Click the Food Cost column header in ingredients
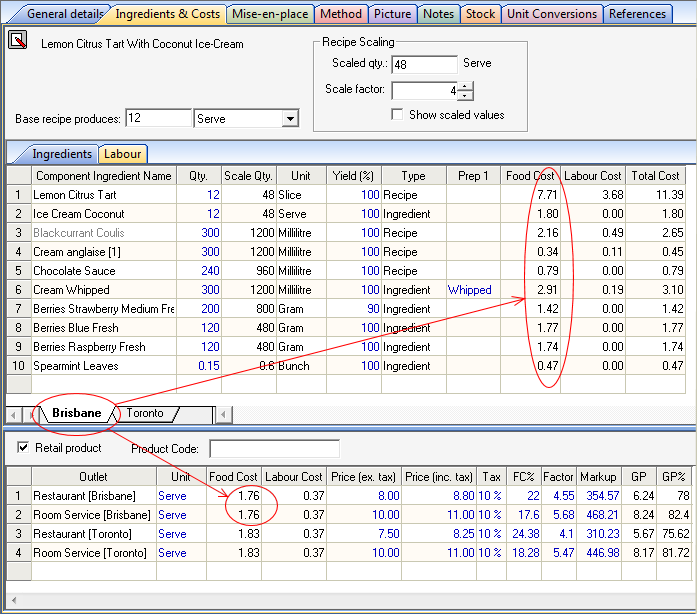This screenshot has width=697, height=614. (530, 176)
